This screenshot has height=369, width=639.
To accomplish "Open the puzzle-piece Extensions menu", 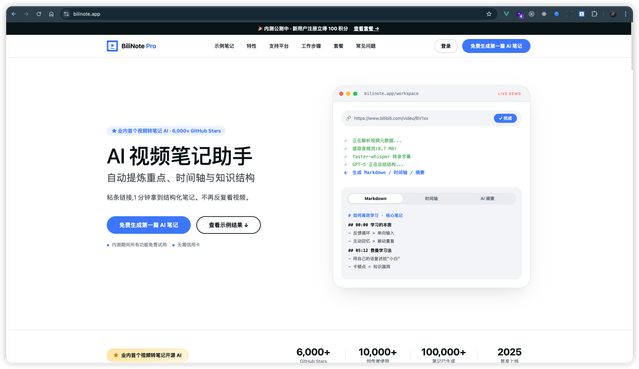I will [594, 14].
